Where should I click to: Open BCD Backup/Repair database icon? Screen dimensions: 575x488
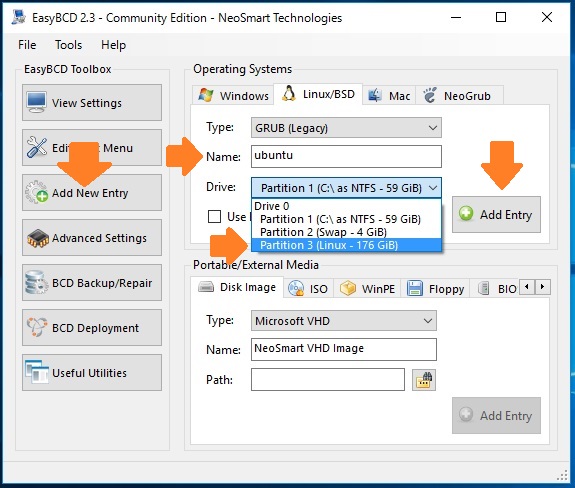36,282
